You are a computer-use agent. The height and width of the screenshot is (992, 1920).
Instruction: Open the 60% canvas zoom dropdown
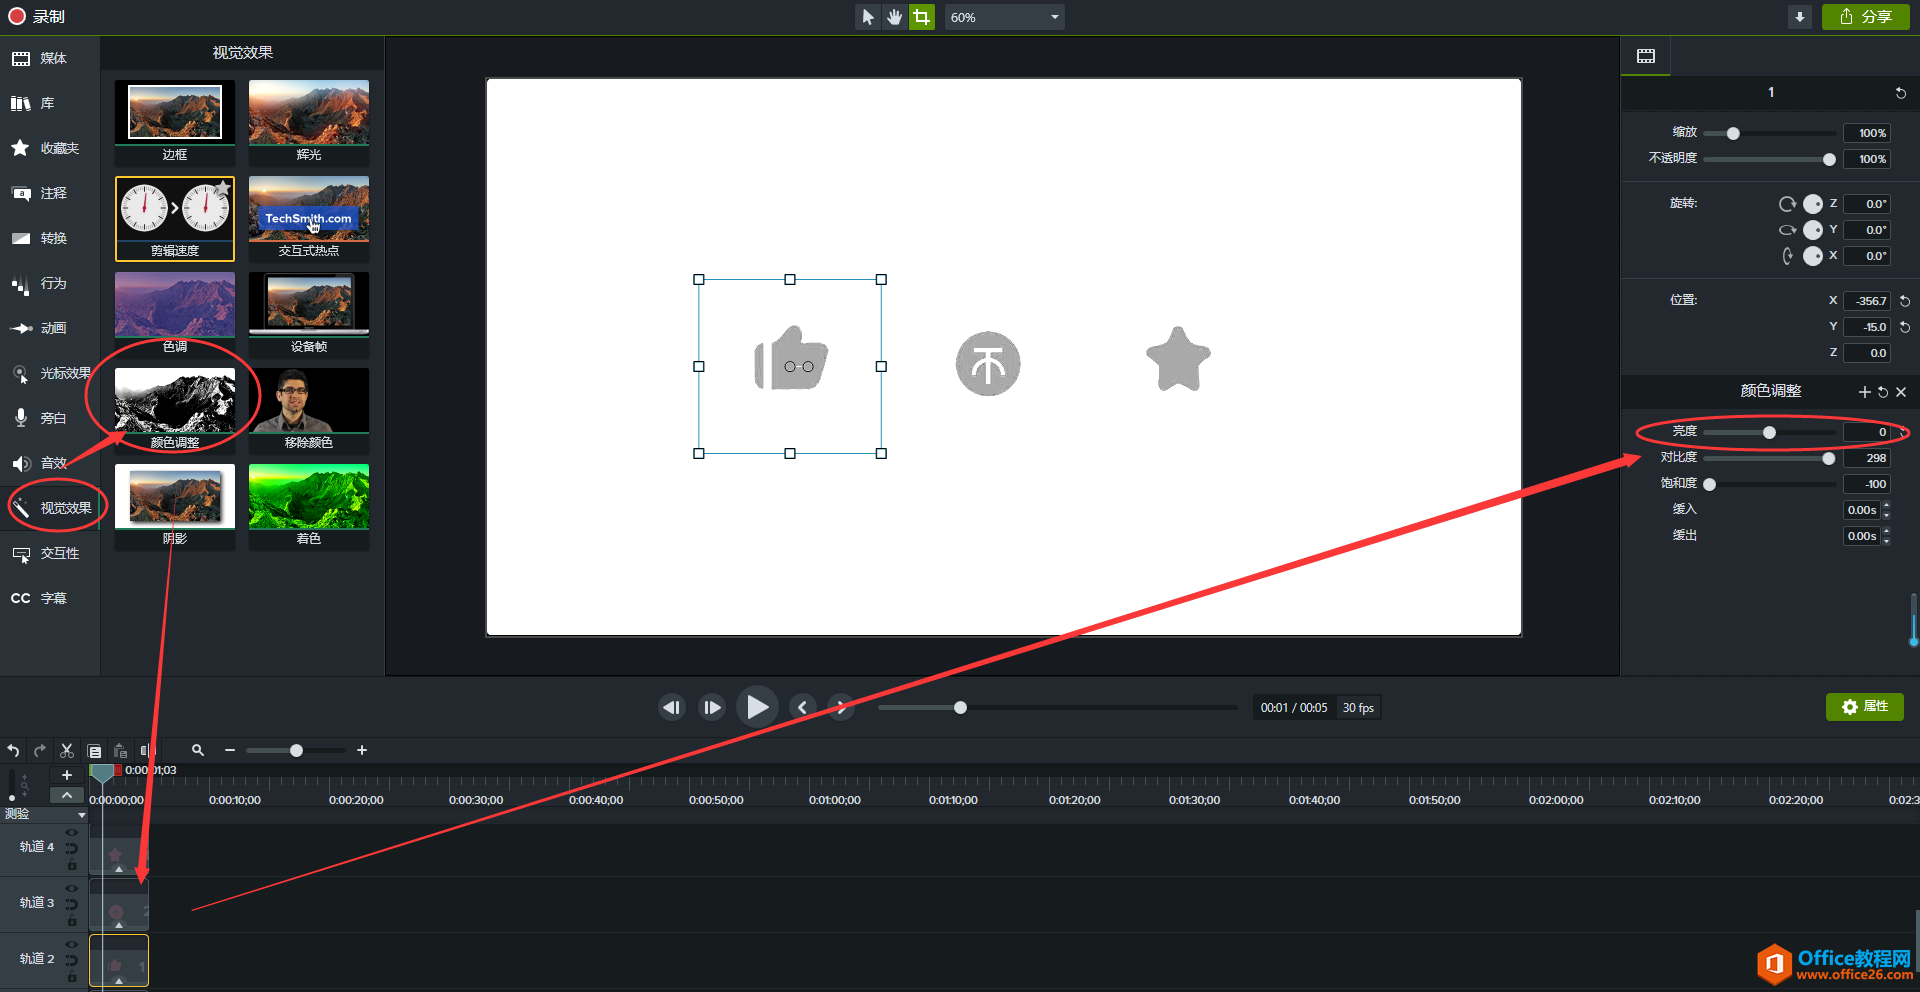[x=1004, y=17]
